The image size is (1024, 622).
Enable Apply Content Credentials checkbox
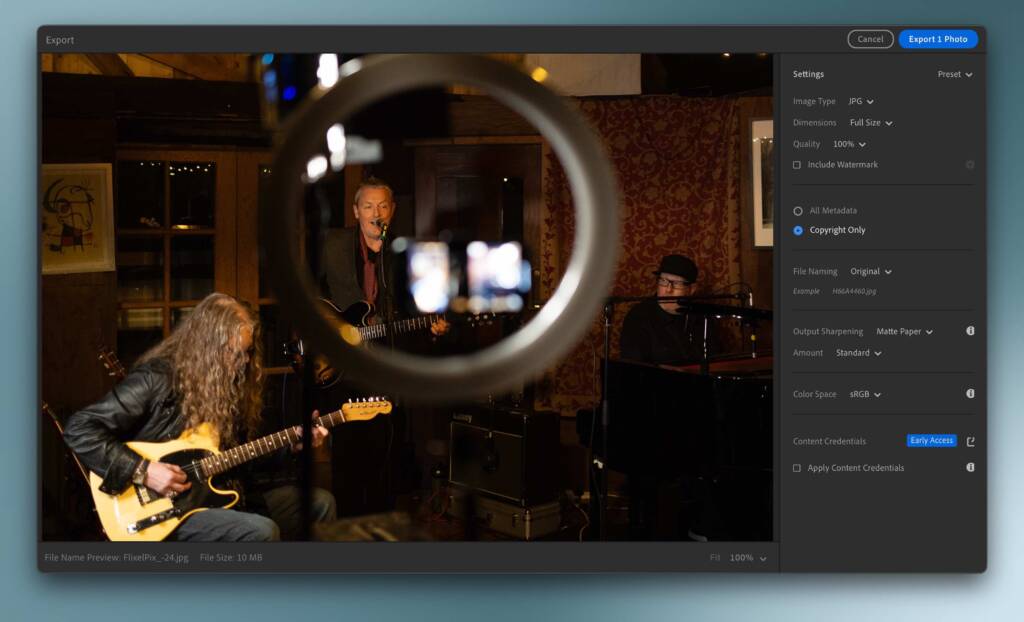coord(797,468)
